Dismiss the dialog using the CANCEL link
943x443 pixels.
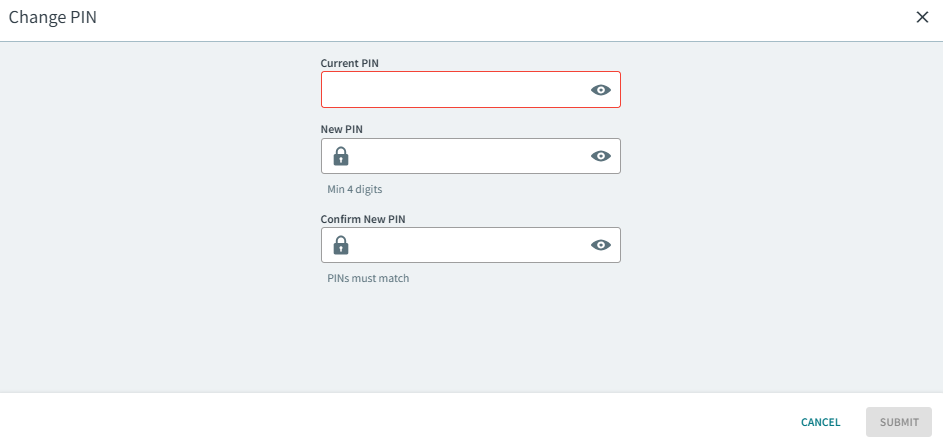820,422
